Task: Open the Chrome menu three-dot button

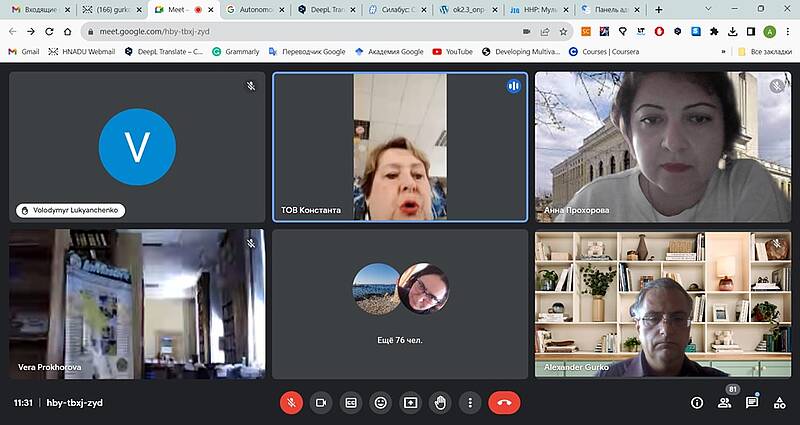Action: pyautogui.click(x=786, y=31)
